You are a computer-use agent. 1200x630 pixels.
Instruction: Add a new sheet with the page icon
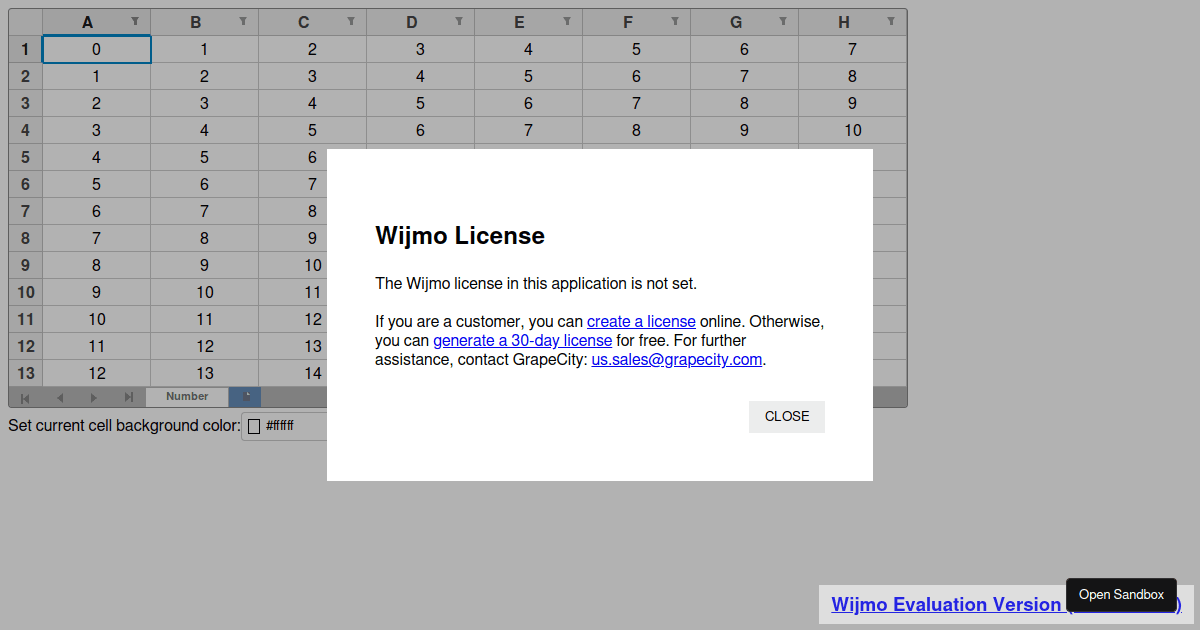pyautogui.click(x=245, y=397)
